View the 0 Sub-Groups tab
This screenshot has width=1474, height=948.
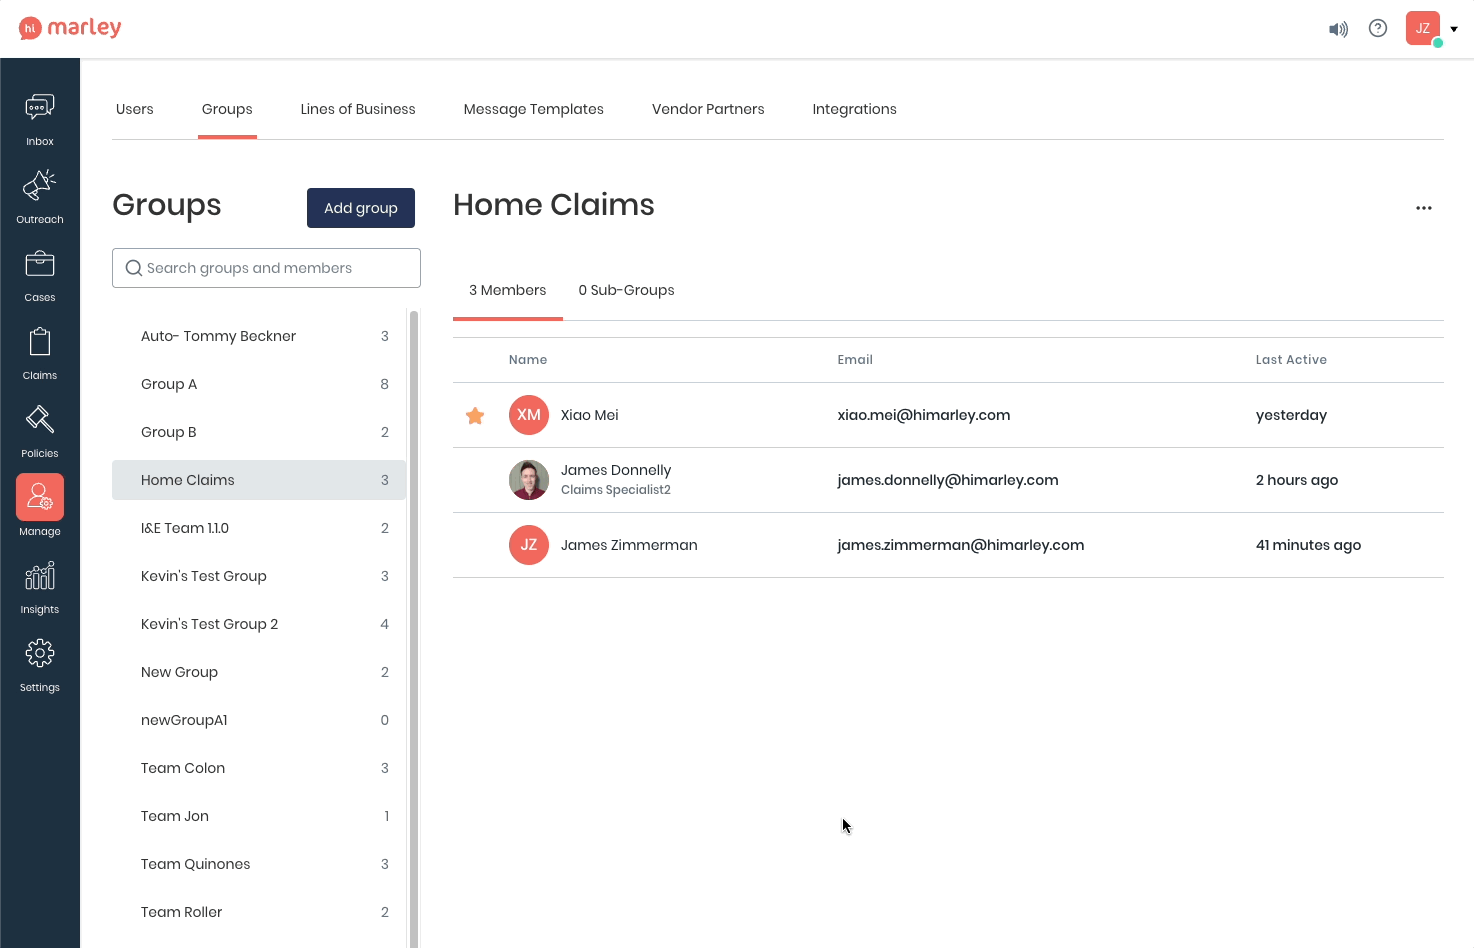626,290
